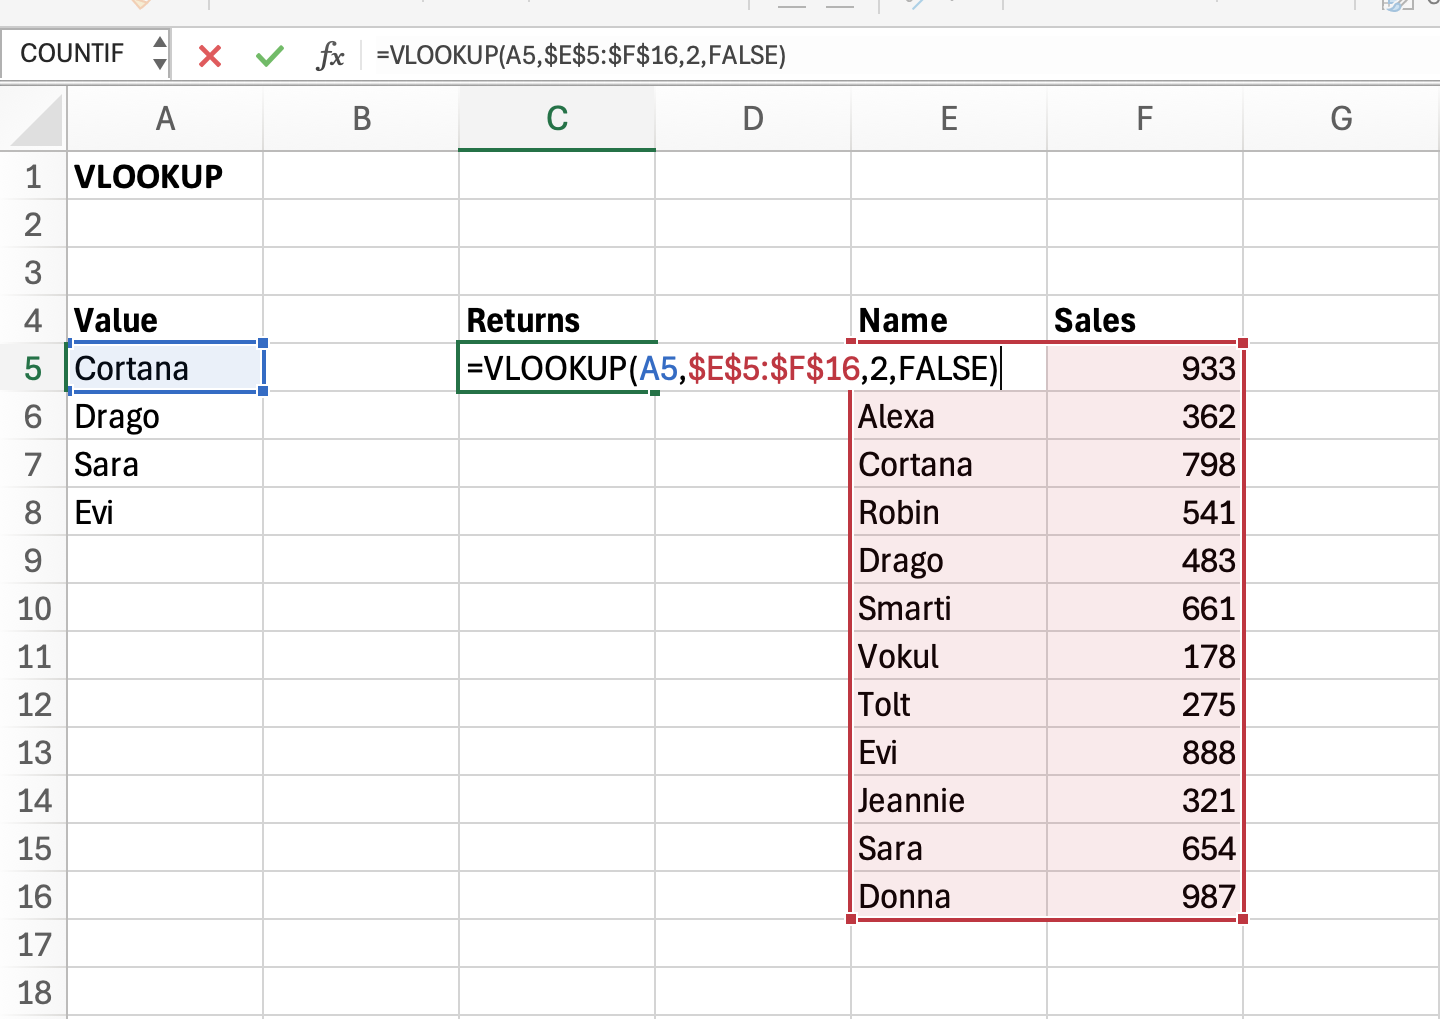This screenshot has width=1440, height=1019.
Task: Click the Sara cell in Name column
Action: [x=949, y=848]
